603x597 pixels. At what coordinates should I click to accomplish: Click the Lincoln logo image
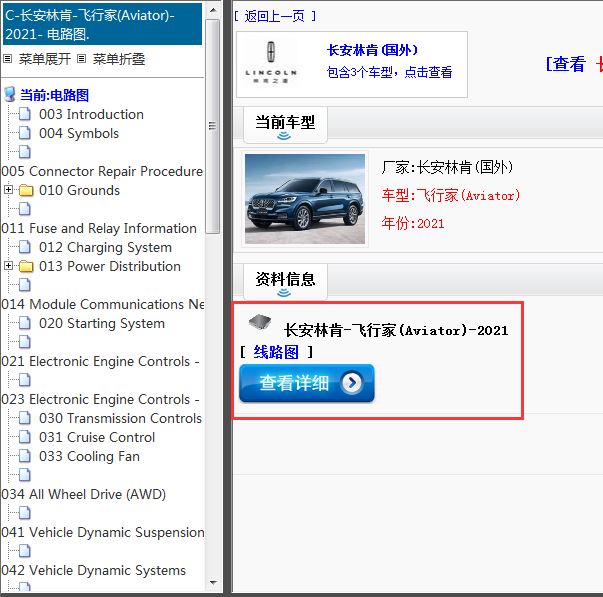click(x=271, y=63)
